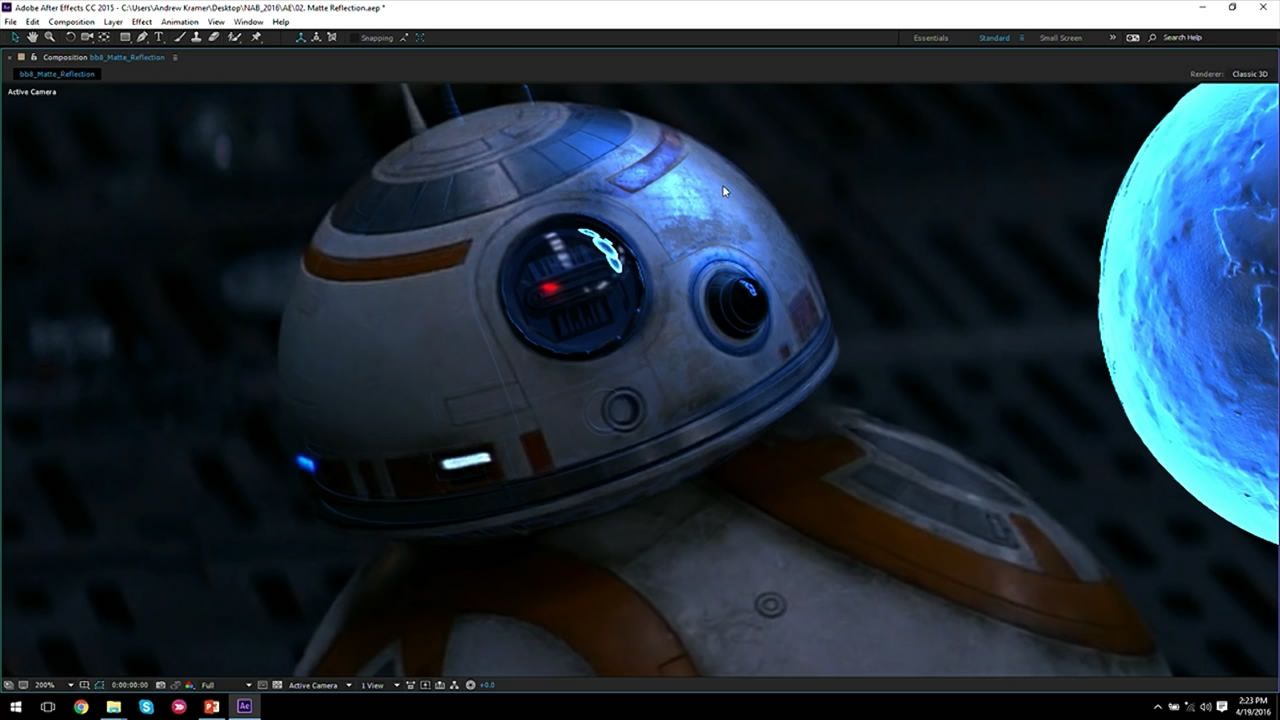1280x720 pixels.
Task: Select the Brush tool
Action: coord(180,37)
